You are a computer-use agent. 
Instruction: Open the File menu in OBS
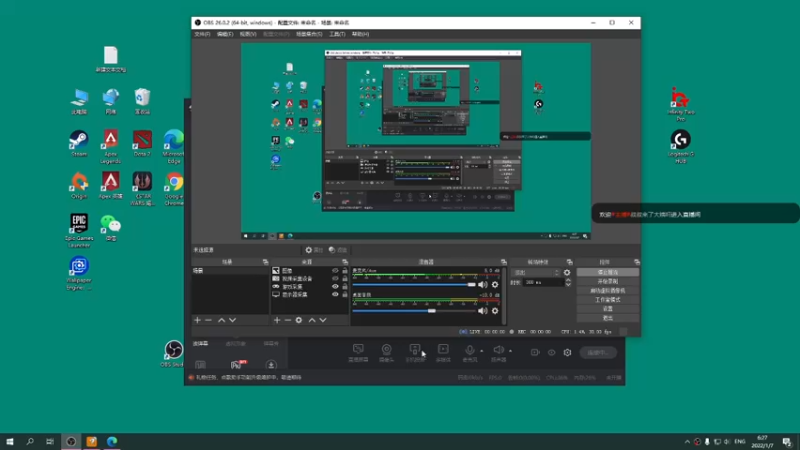[x=202, y=34]
